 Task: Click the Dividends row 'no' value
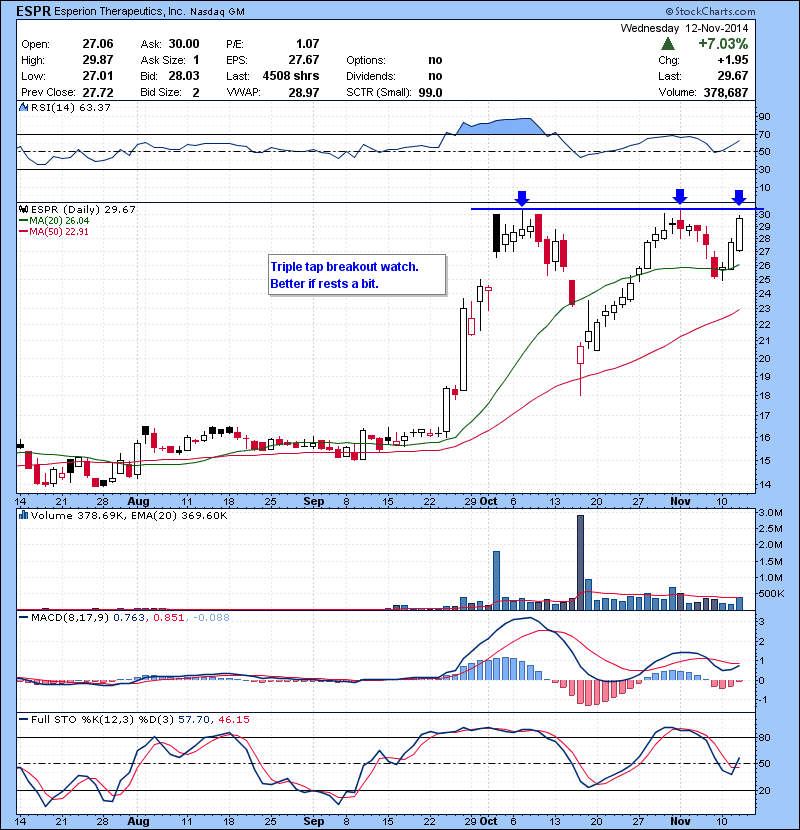[x=435, y=76]
